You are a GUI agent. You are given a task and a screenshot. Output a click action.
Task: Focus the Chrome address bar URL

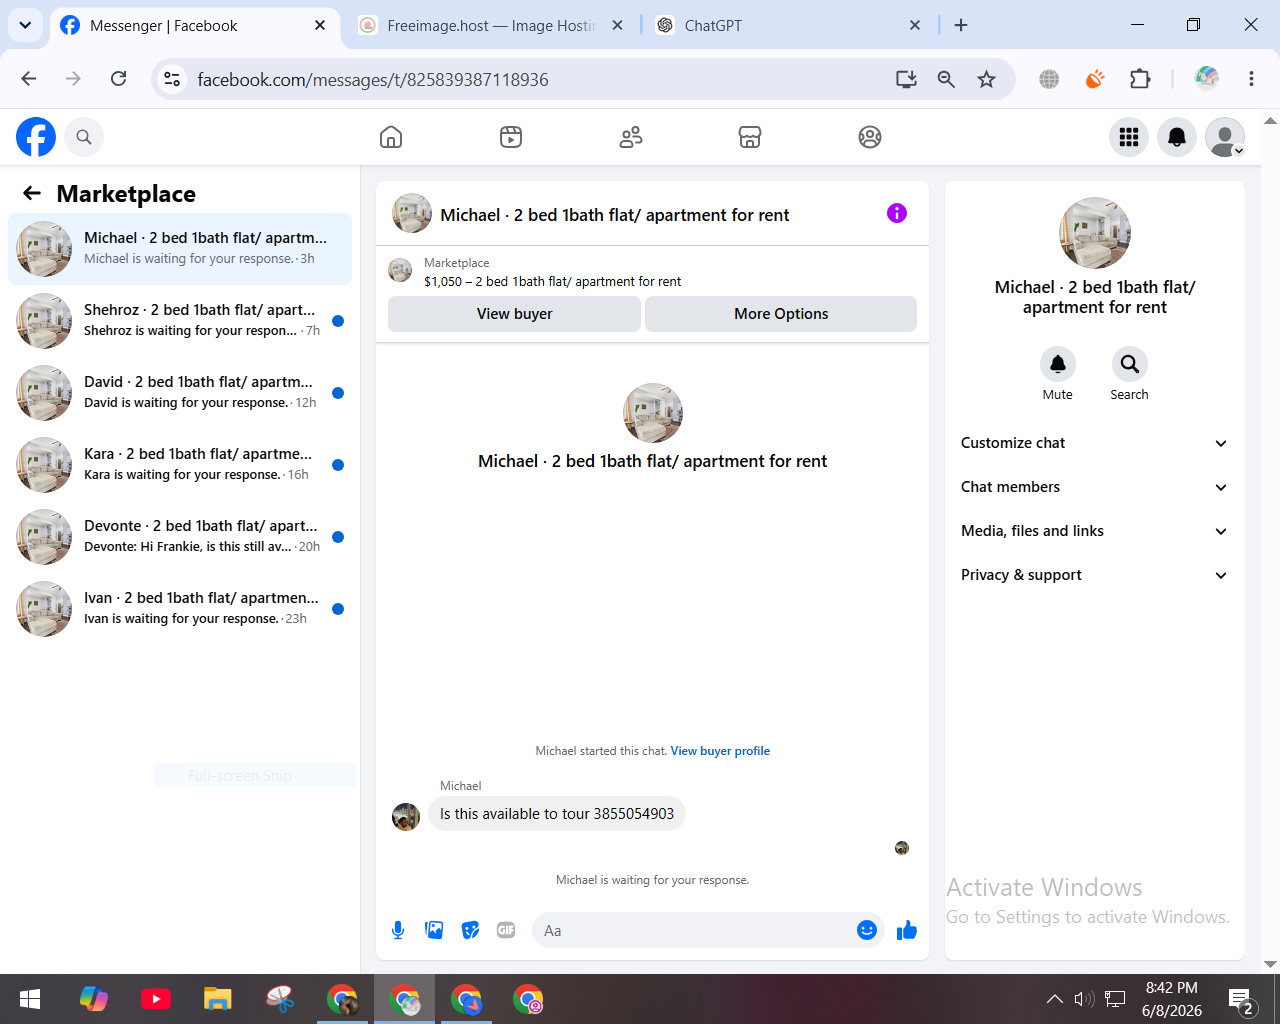(373, 79)
